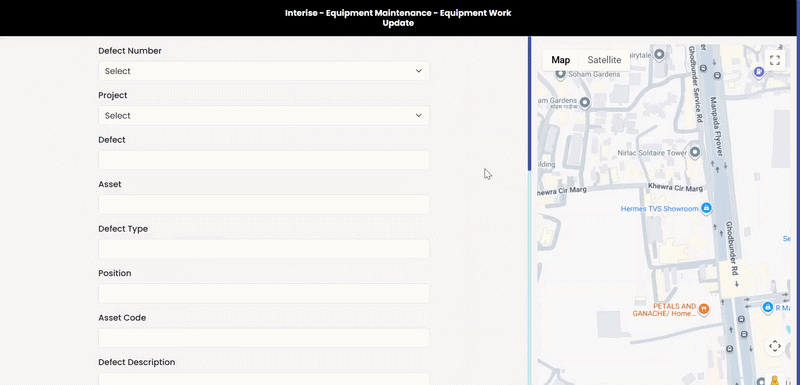
Task: Toggle the map fullscreen view icon
Action: [774, 60]
